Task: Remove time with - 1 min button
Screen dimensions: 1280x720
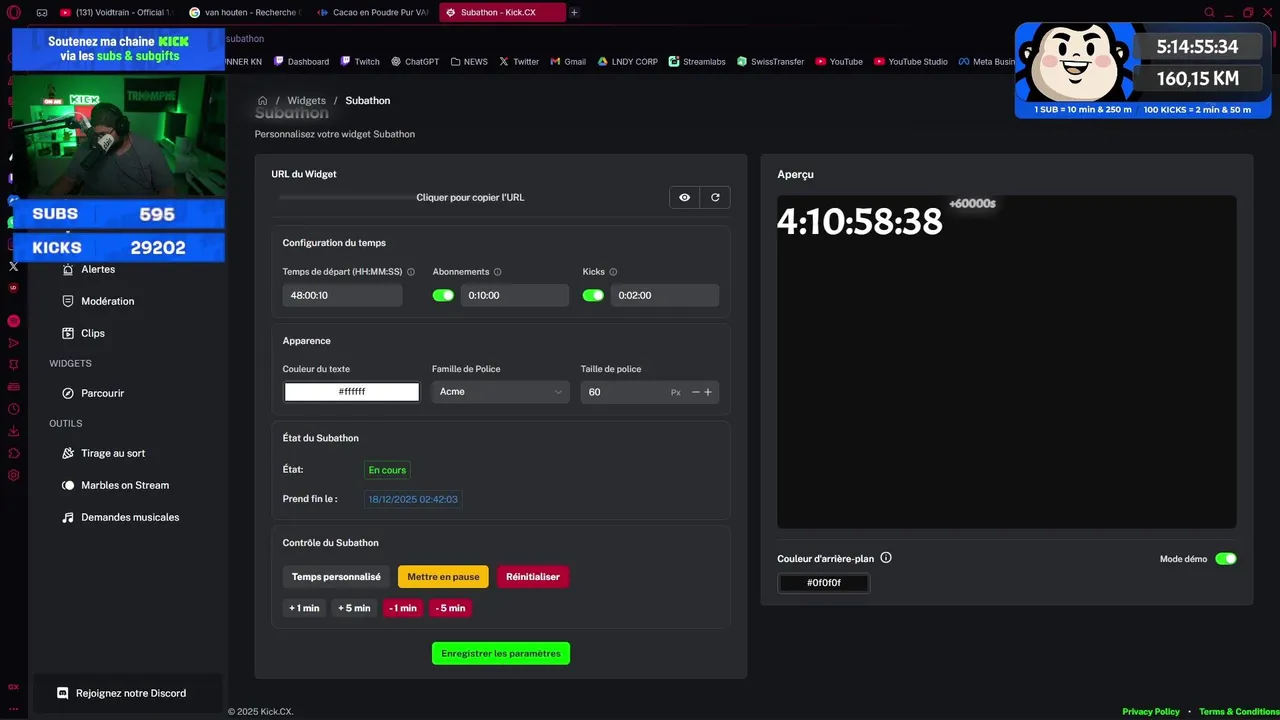Action: [x=403, y=608]
